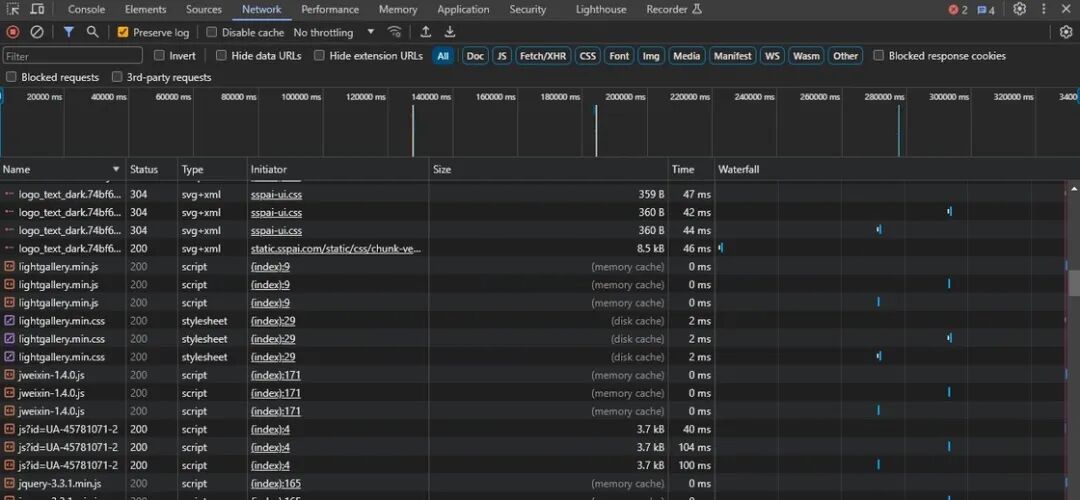Open network conditions wifi icon
Screen dimensions: 1080x500
point(395,32)
